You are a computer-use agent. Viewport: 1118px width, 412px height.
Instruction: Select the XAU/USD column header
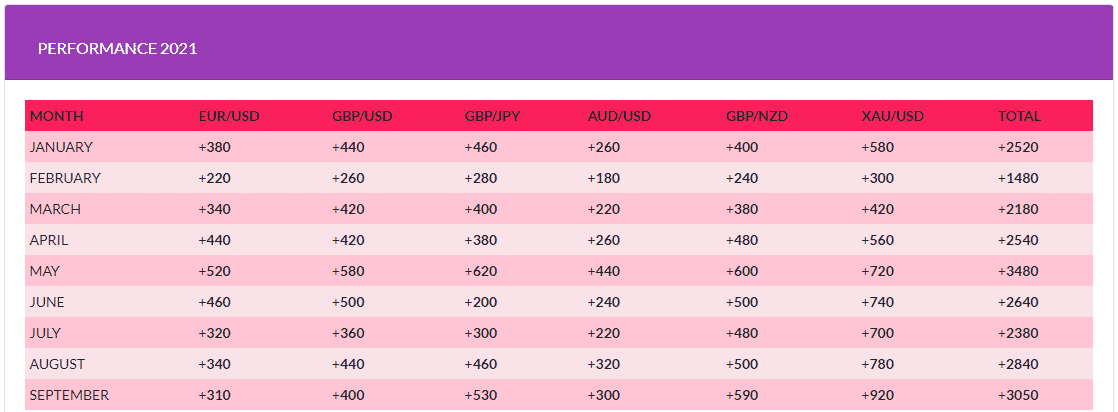pyautogui.click(x=893, y=116)
